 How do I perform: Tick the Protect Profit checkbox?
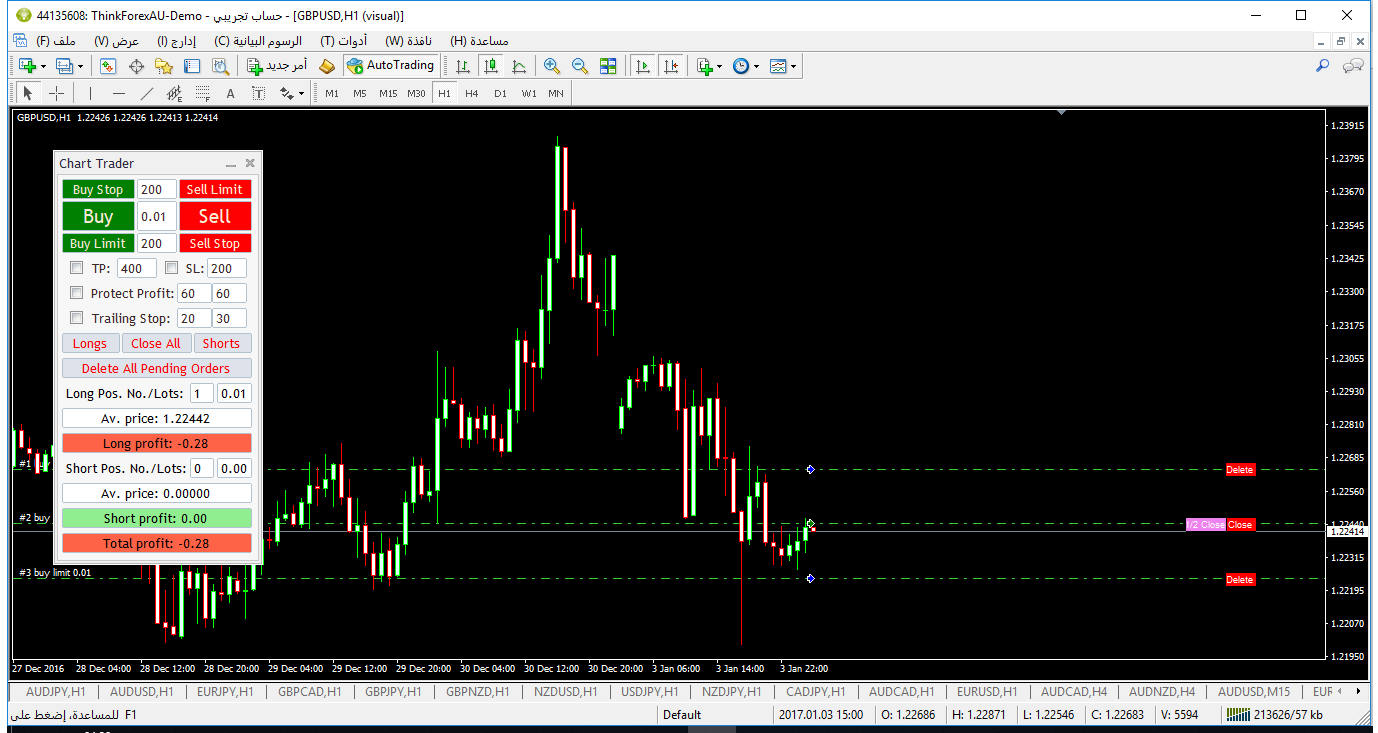tap(77, 293)
